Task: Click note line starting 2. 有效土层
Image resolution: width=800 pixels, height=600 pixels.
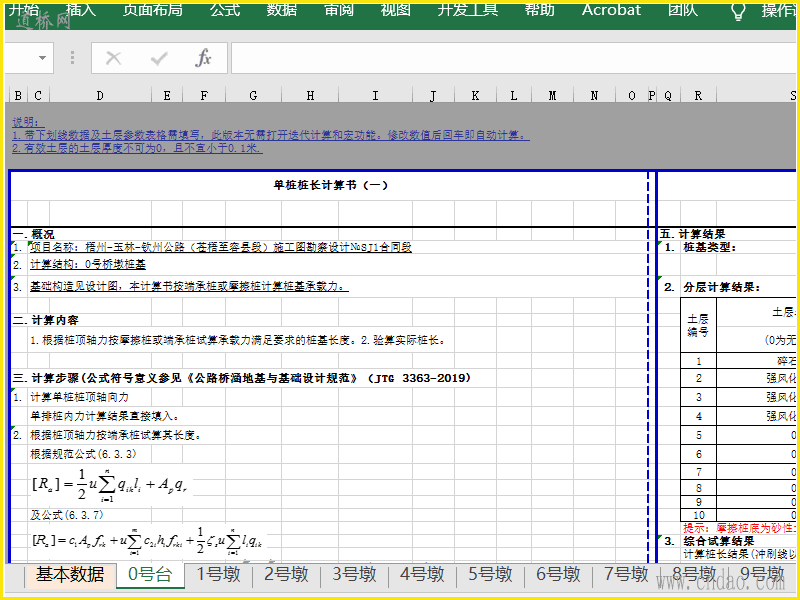Action: click(137, 148)
